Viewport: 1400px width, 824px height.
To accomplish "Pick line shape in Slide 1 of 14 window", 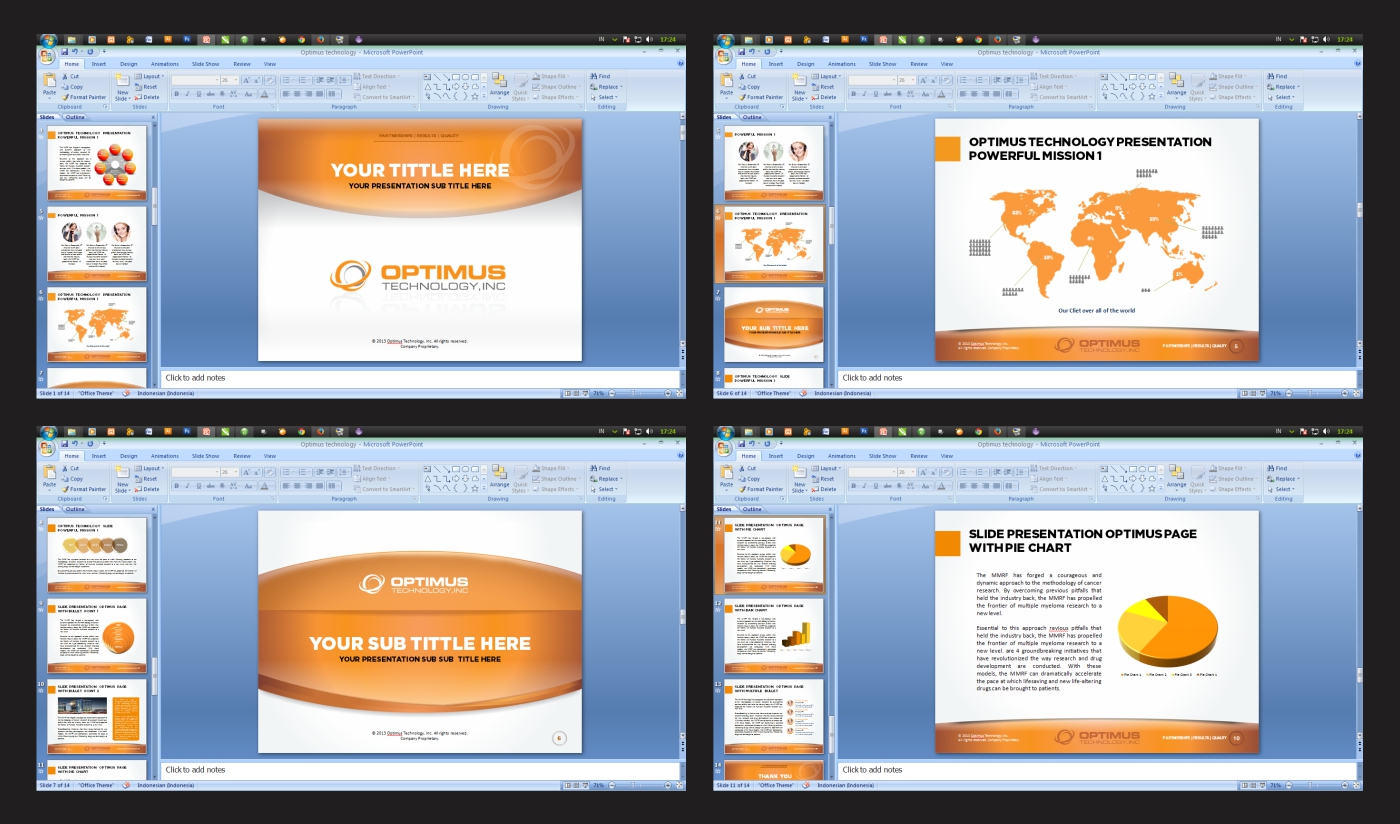I will point(438,76).
